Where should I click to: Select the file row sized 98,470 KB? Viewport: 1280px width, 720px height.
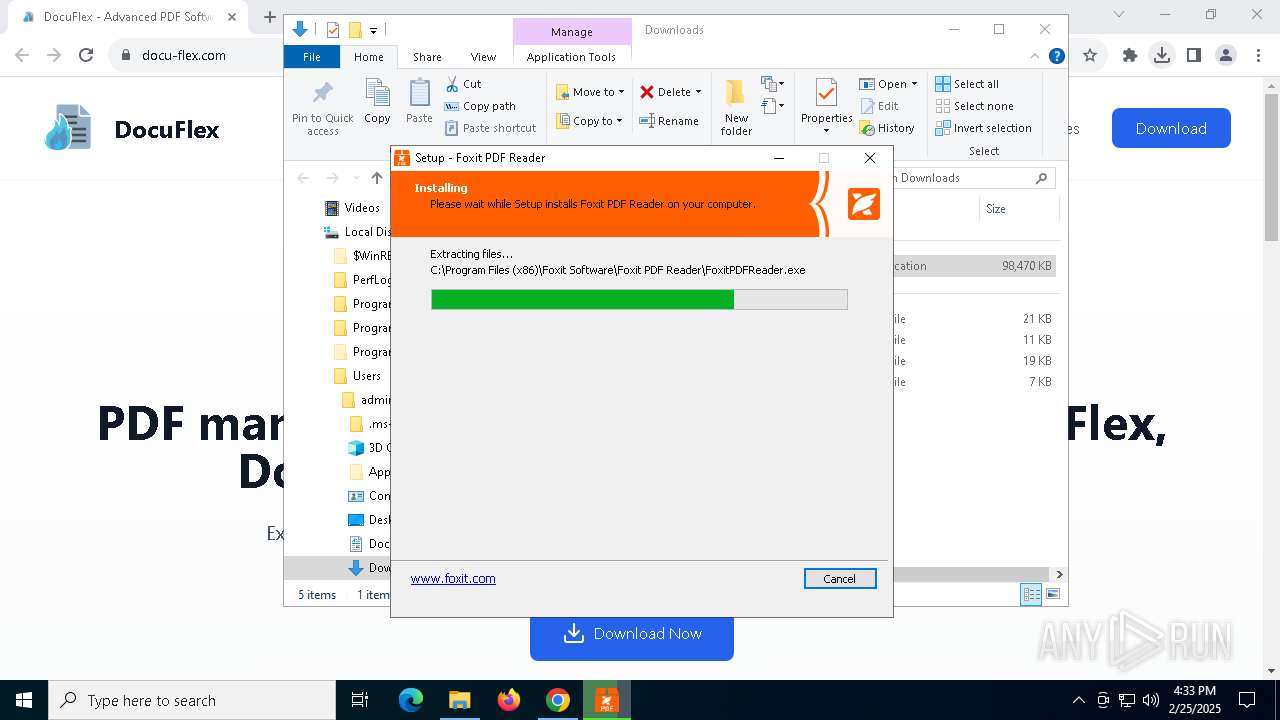[974, 266]
